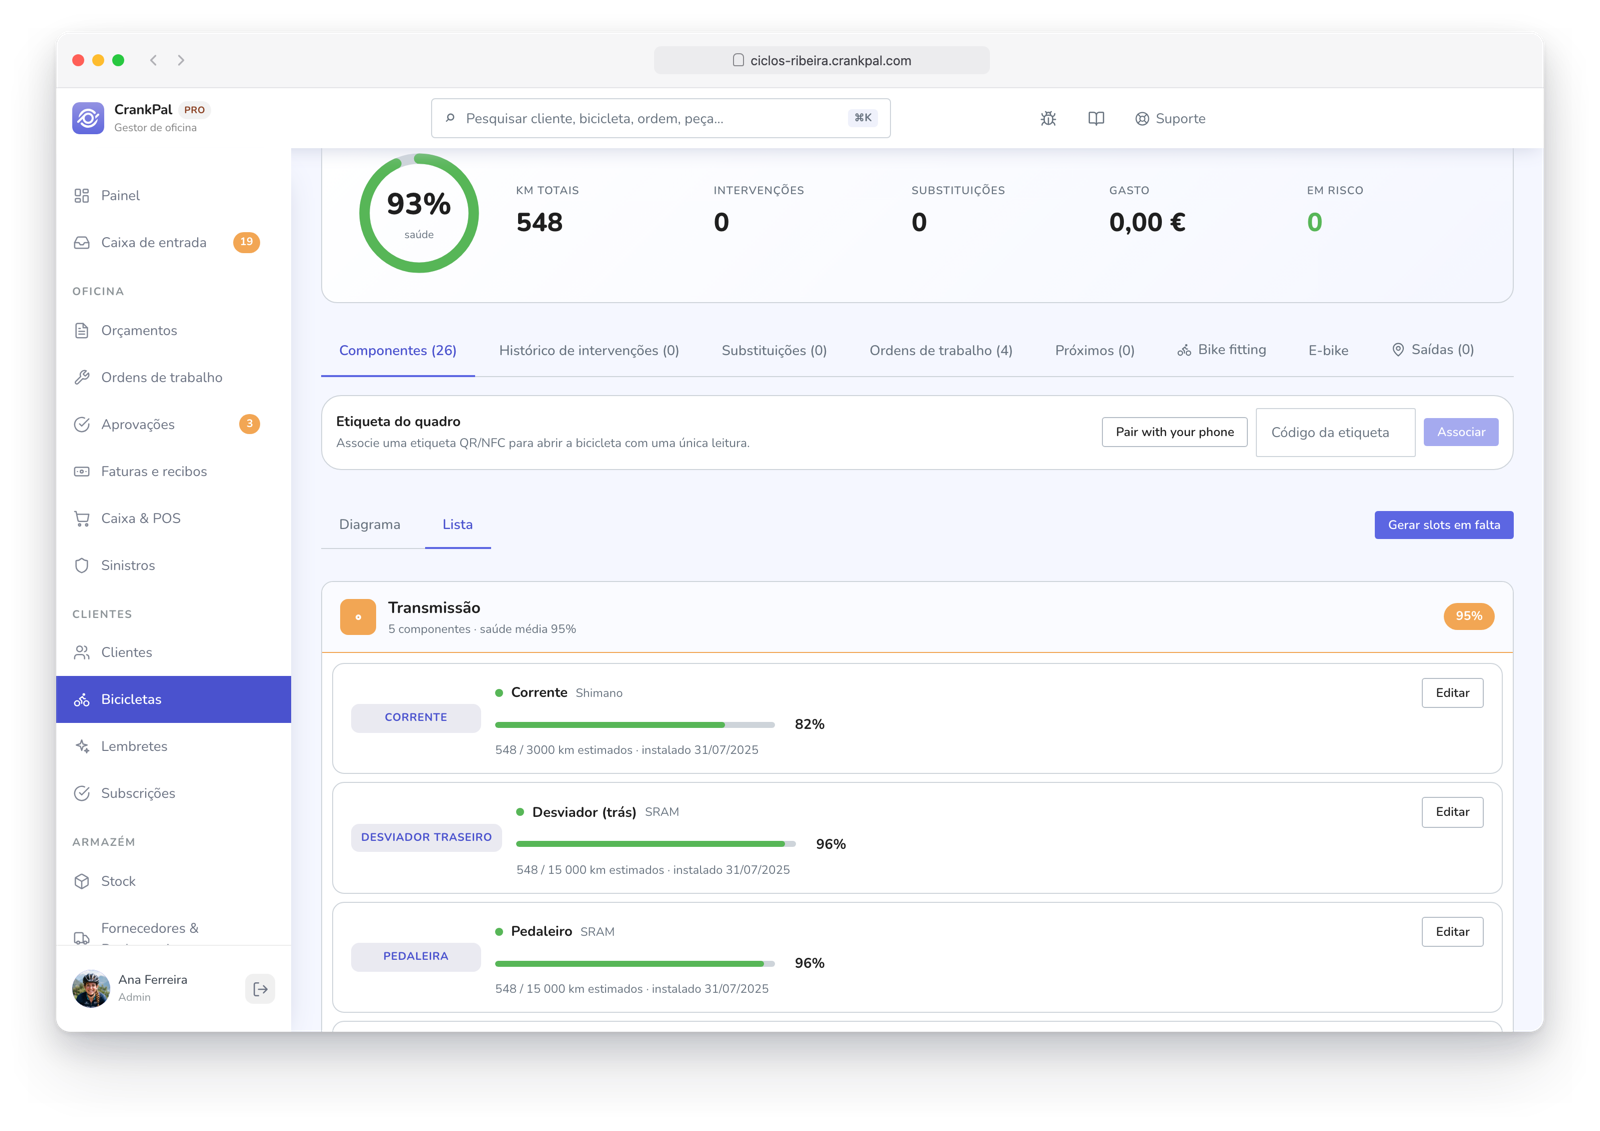The width and height of the screenshot is (1600, 1131).
Task: Click the Código da etiqueta input field
Action: (x=1335, y=432)
